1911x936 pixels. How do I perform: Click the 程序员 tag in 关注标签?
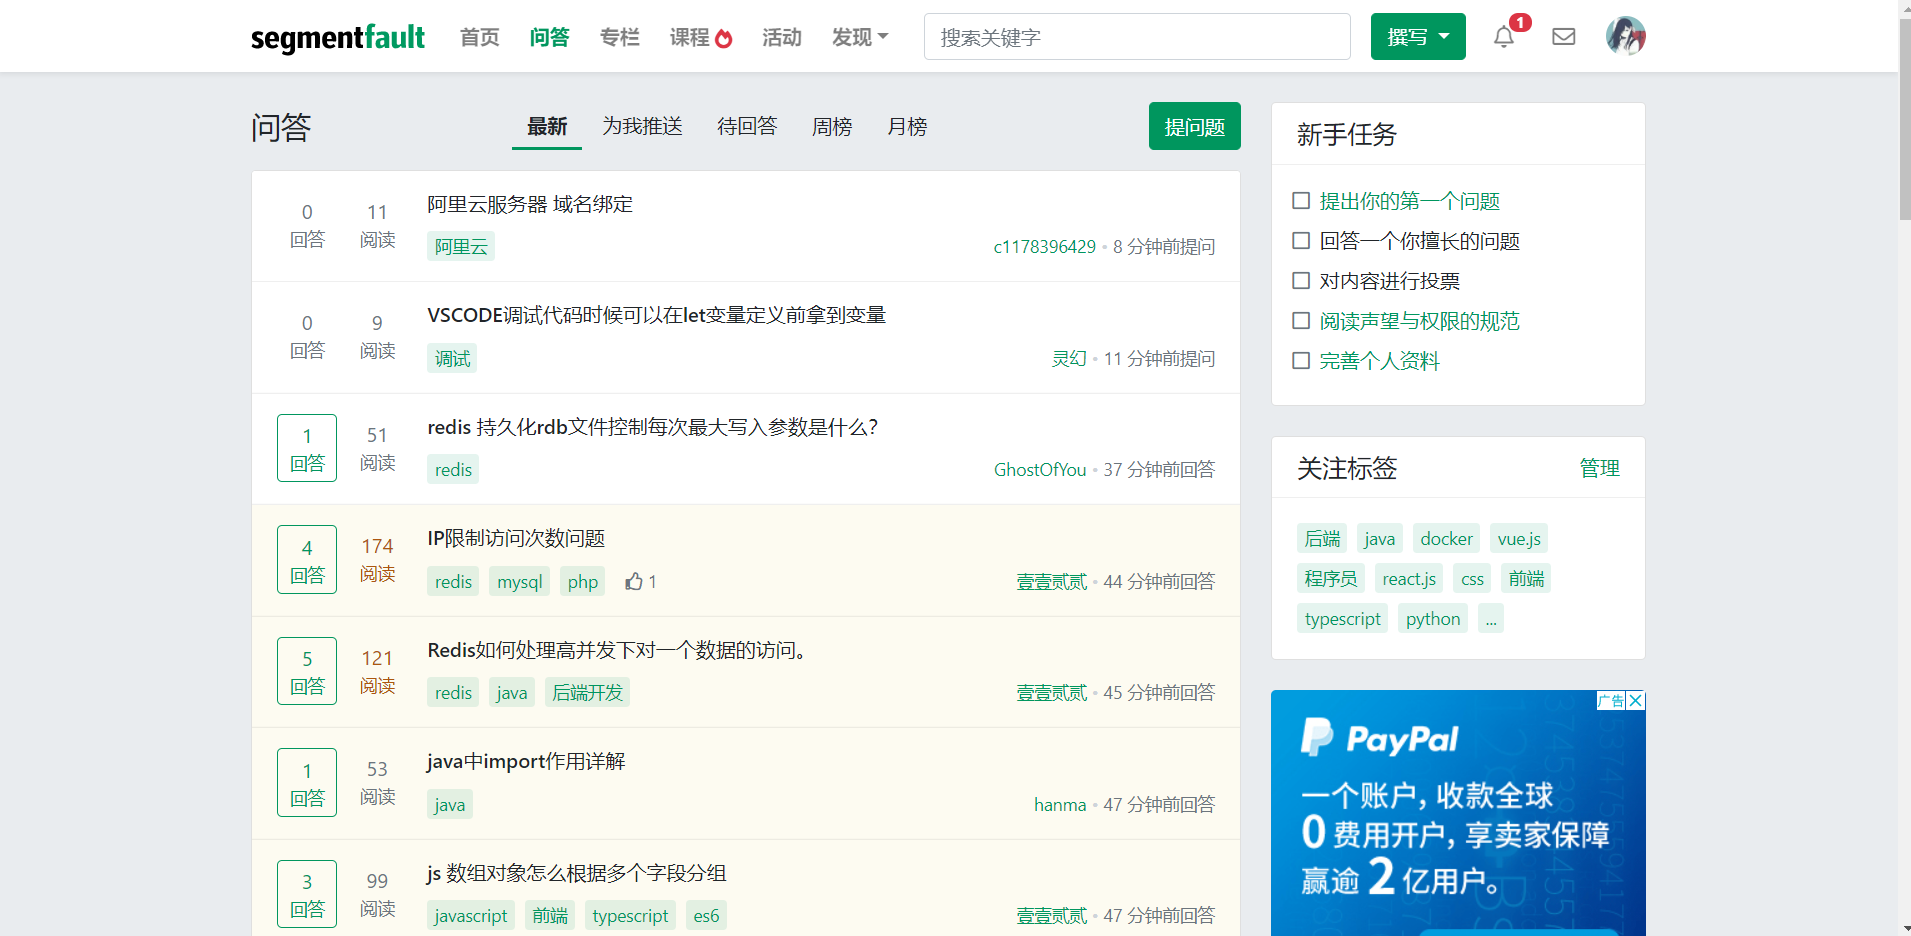(1331, 579)
